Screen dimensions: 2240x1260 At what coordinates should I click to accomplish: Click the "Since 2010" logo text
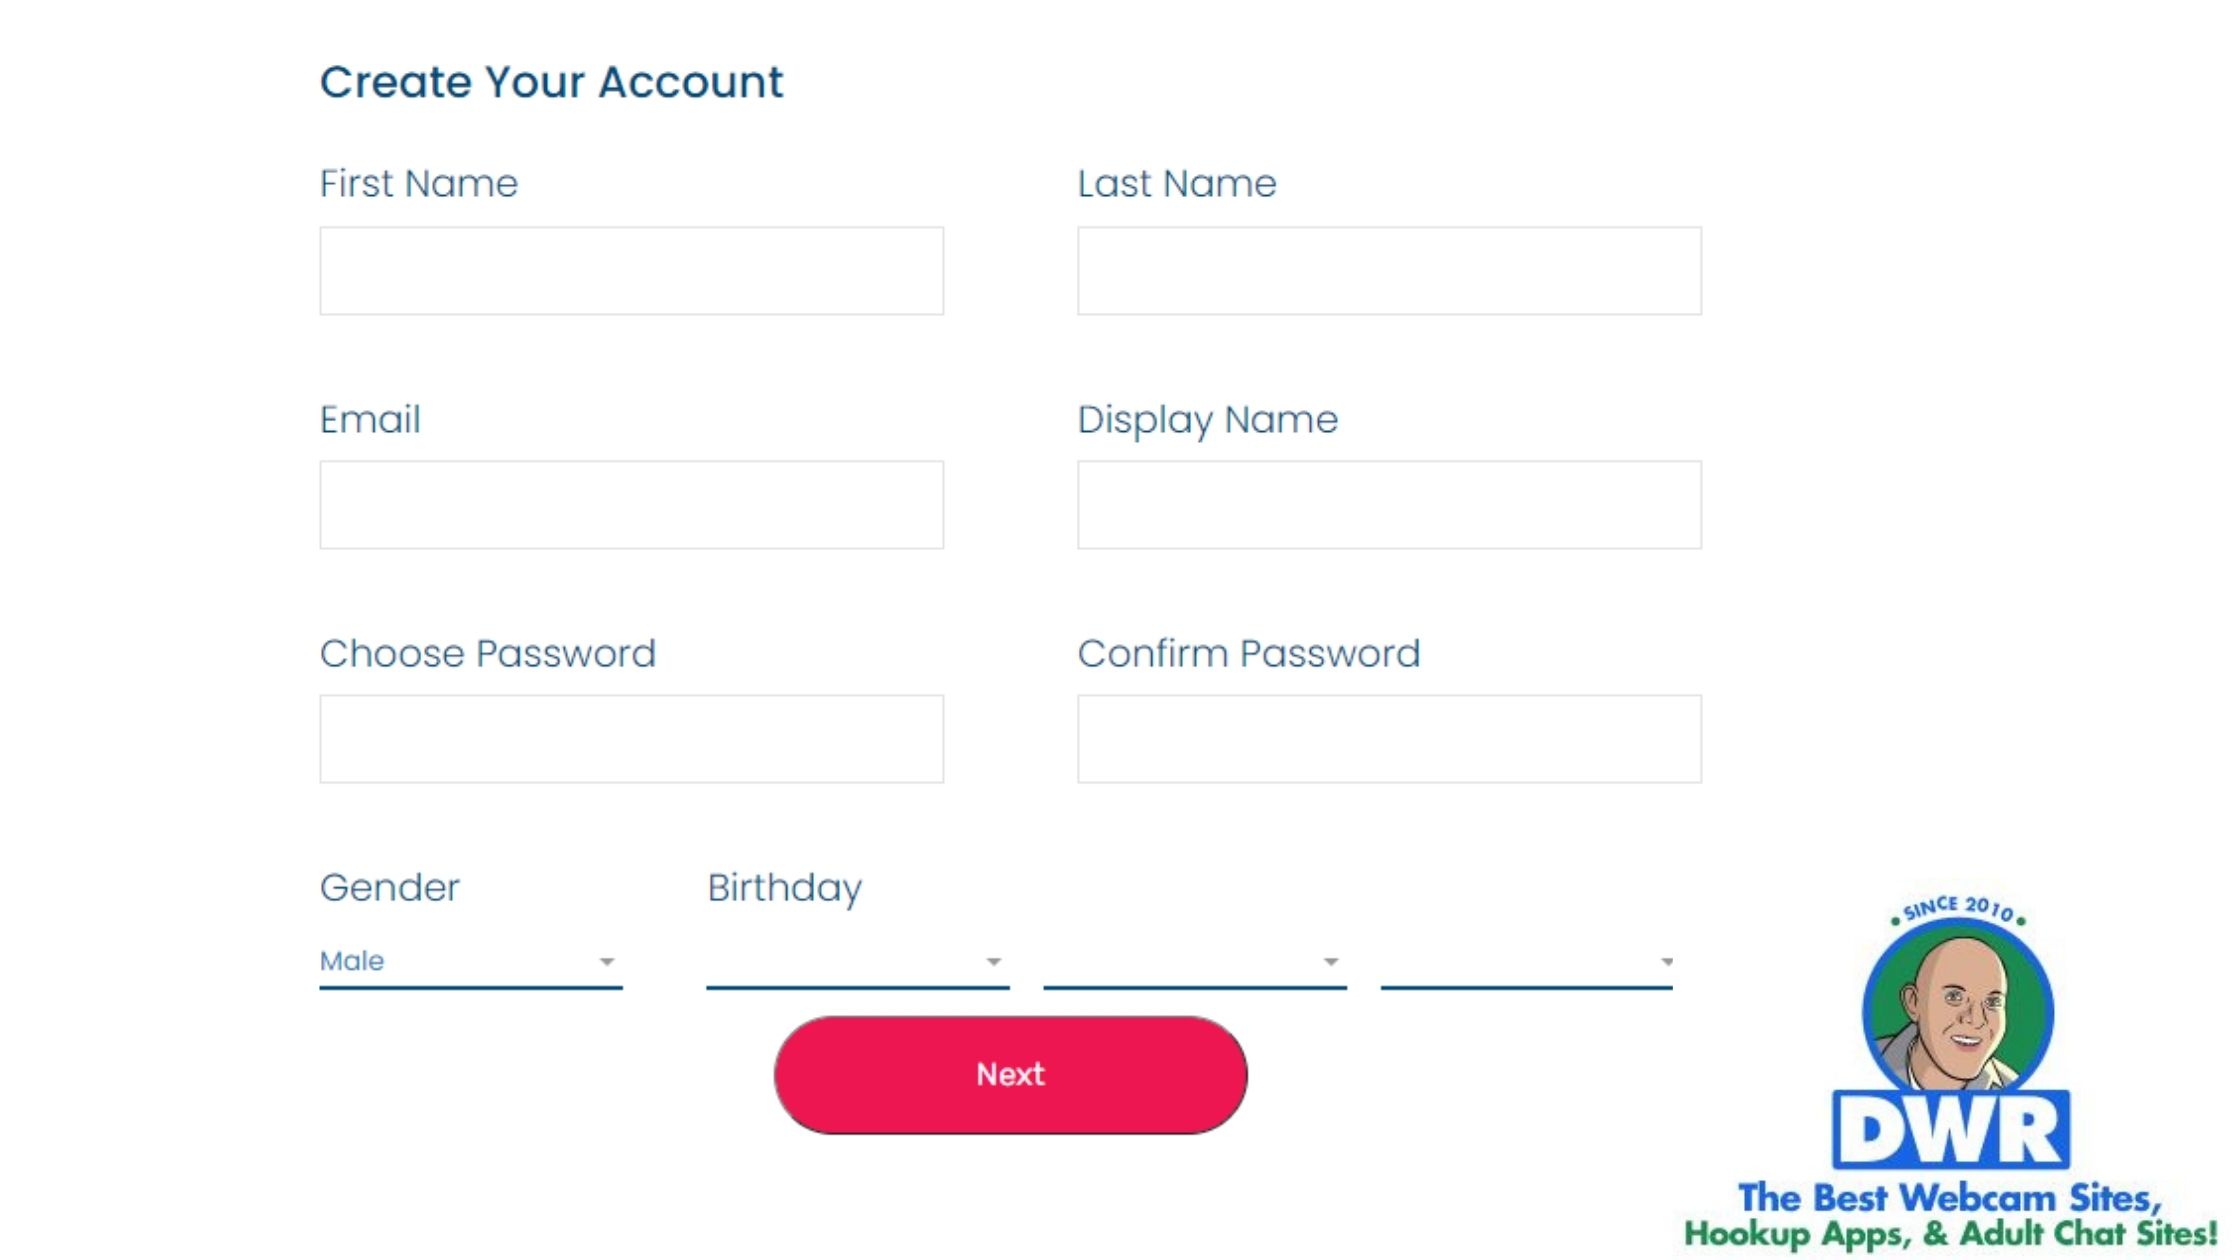tap(1958, 908)
